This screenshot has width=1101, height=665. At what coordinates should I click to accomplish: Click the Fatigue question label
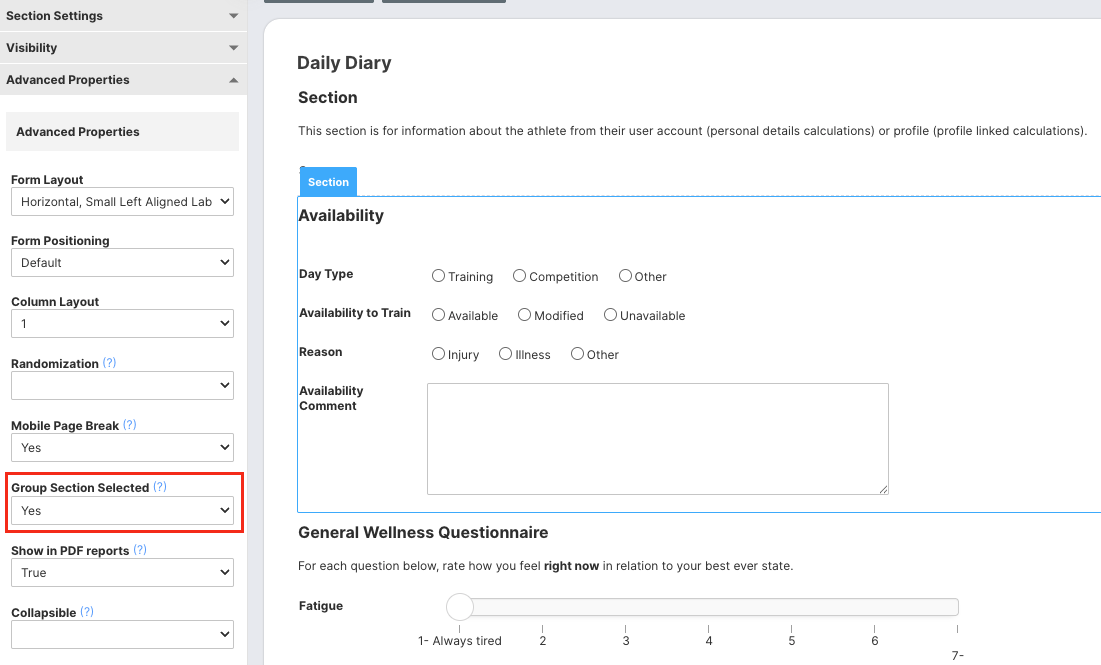[321, 606]
